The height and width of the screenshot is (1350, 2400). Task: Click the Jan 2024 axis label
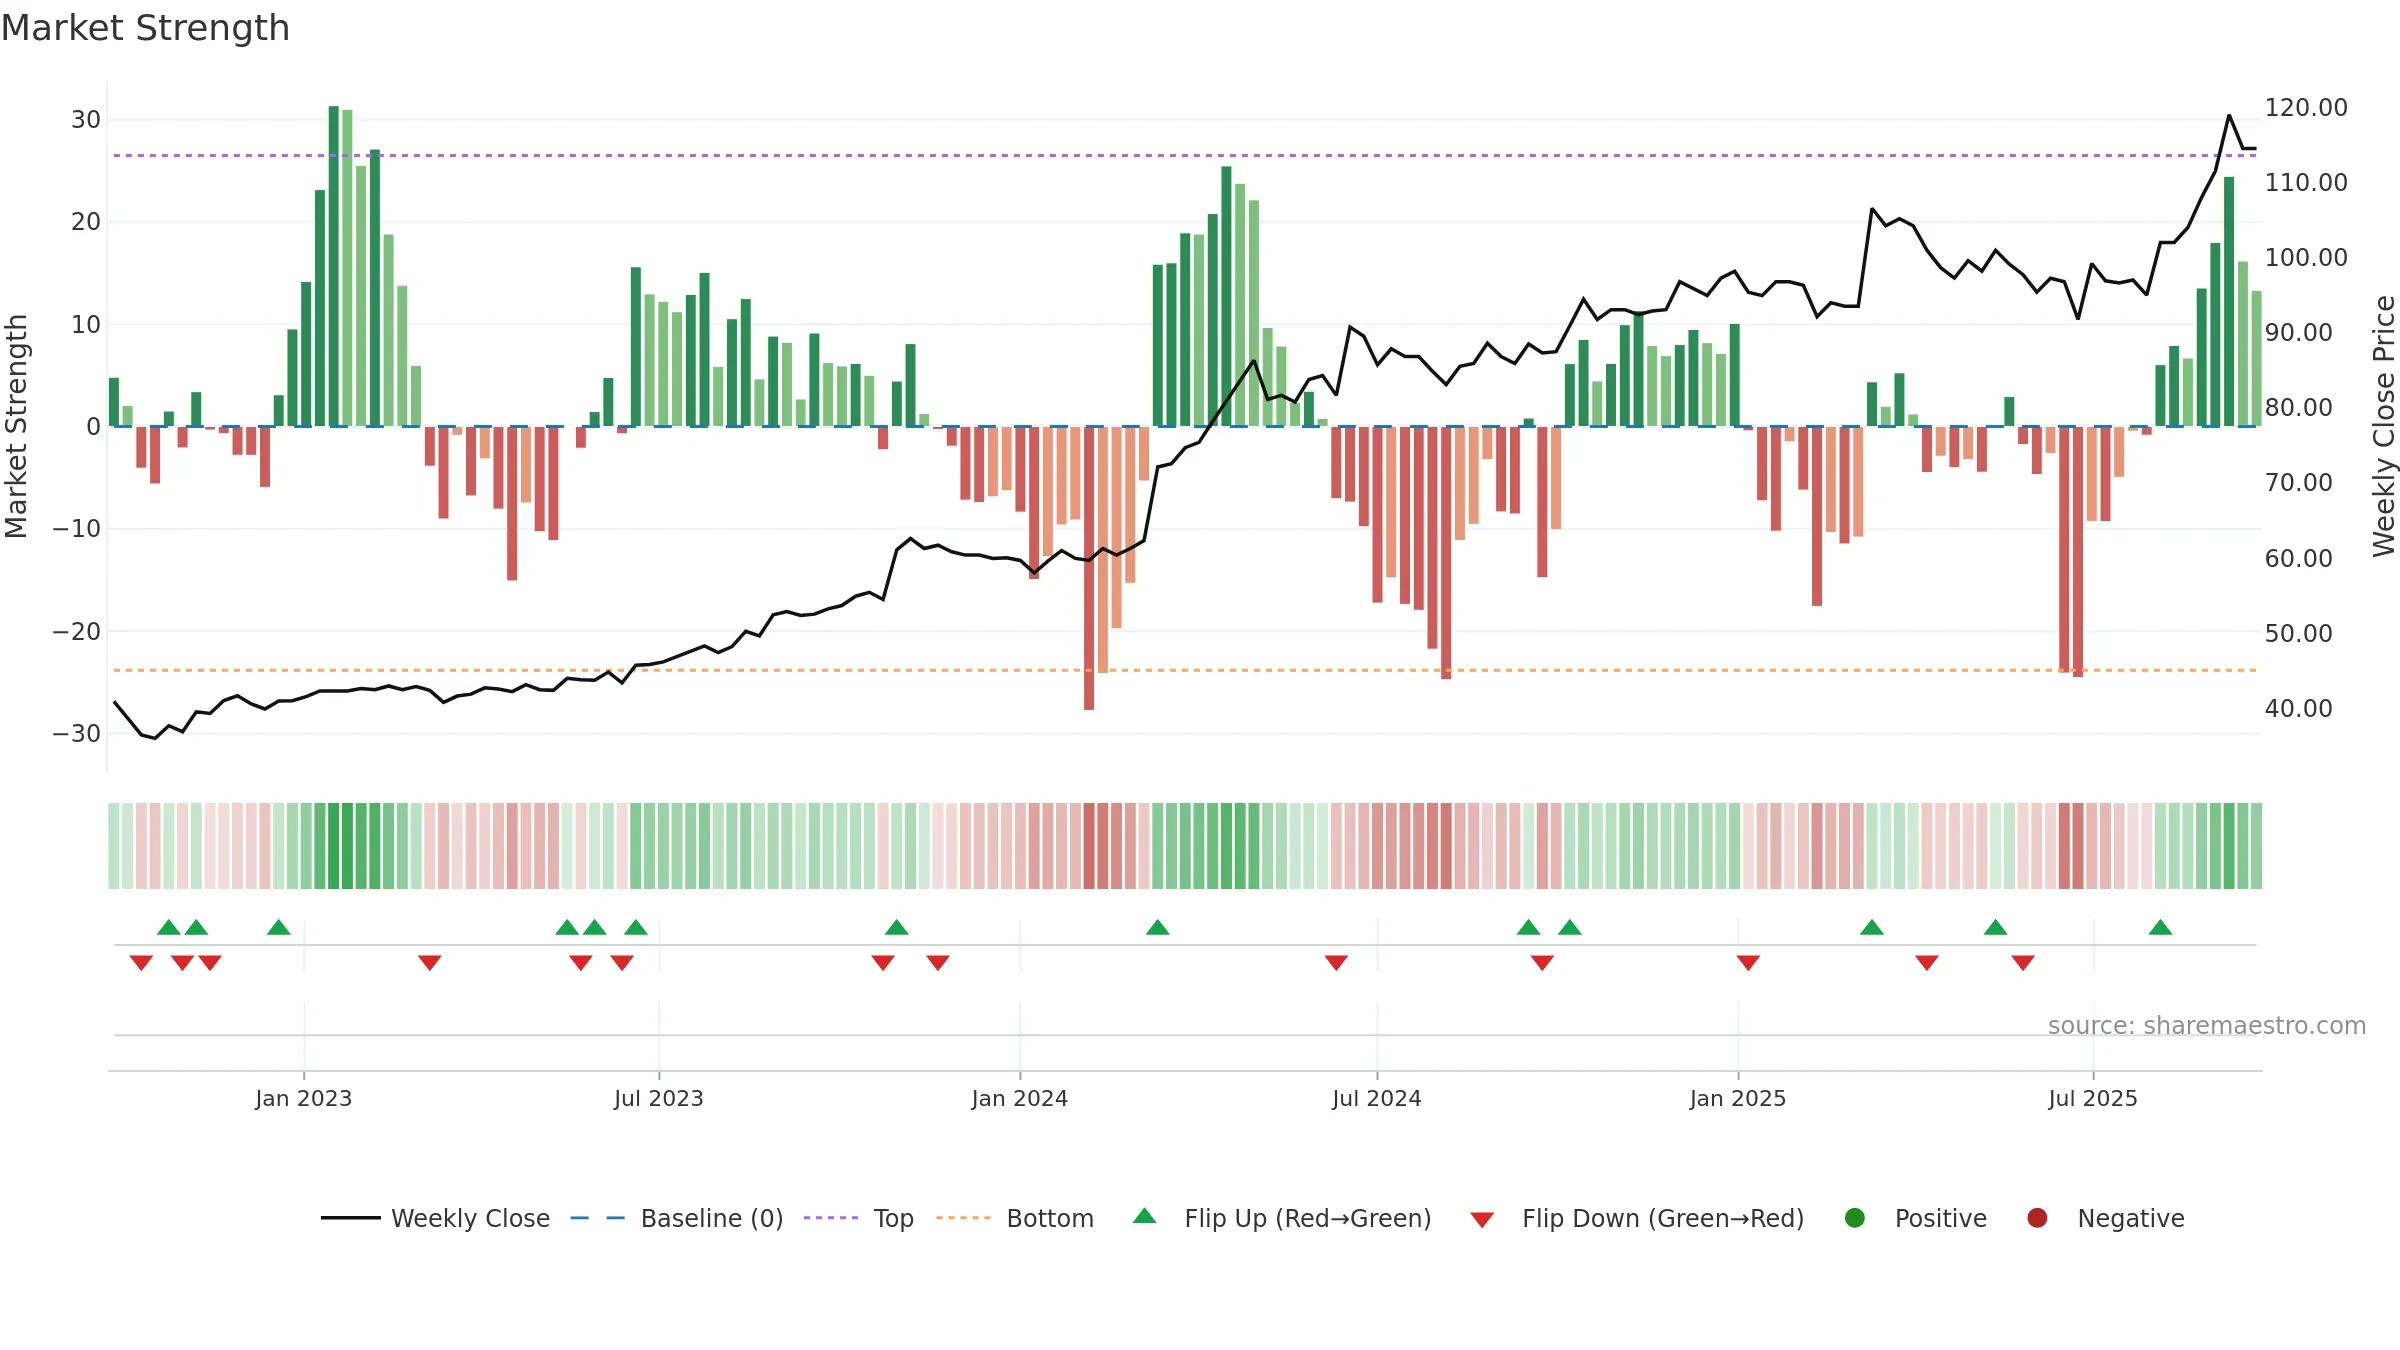point(1019,1098)
